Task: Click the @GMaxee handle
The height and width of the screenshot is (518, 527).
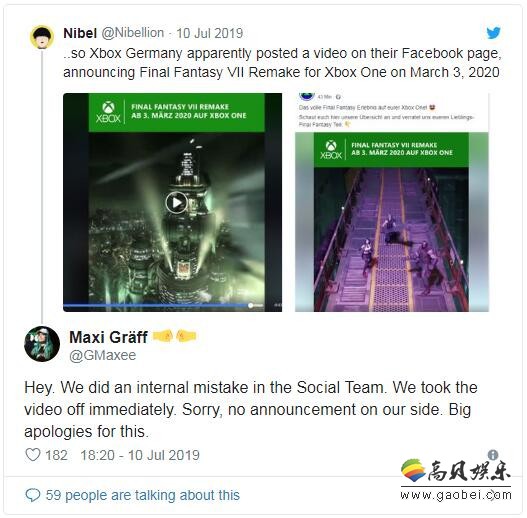Action: click(103, 355)
